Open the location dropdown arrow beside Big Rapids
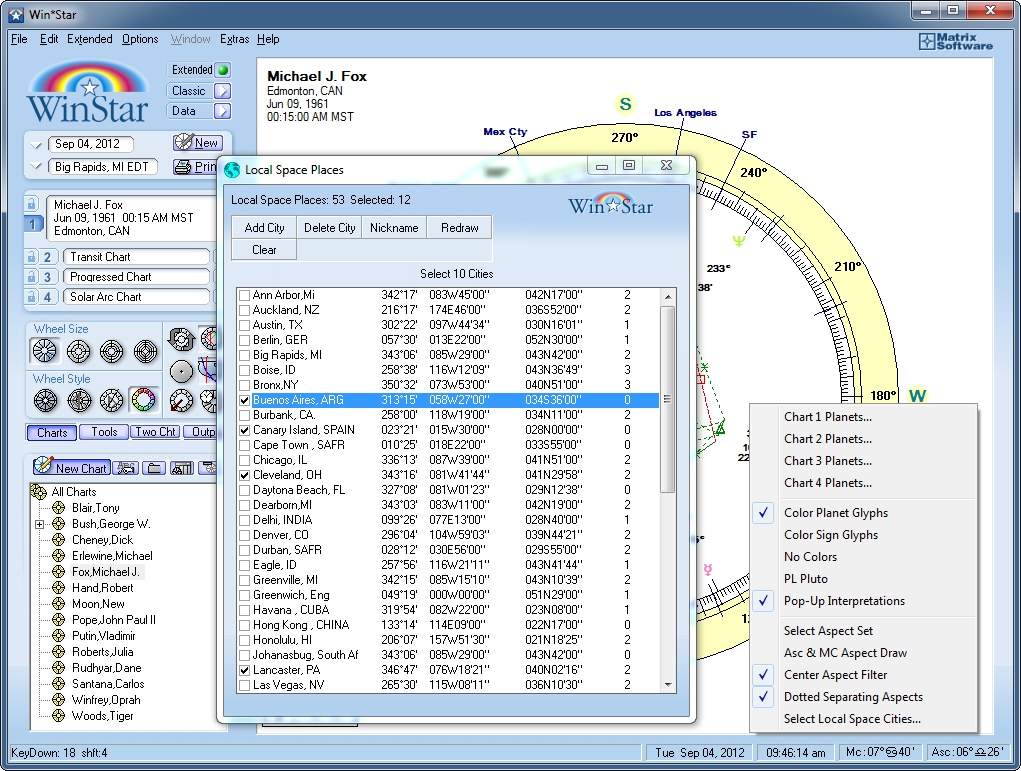The image size is (1021, 771). pos(36,167)
